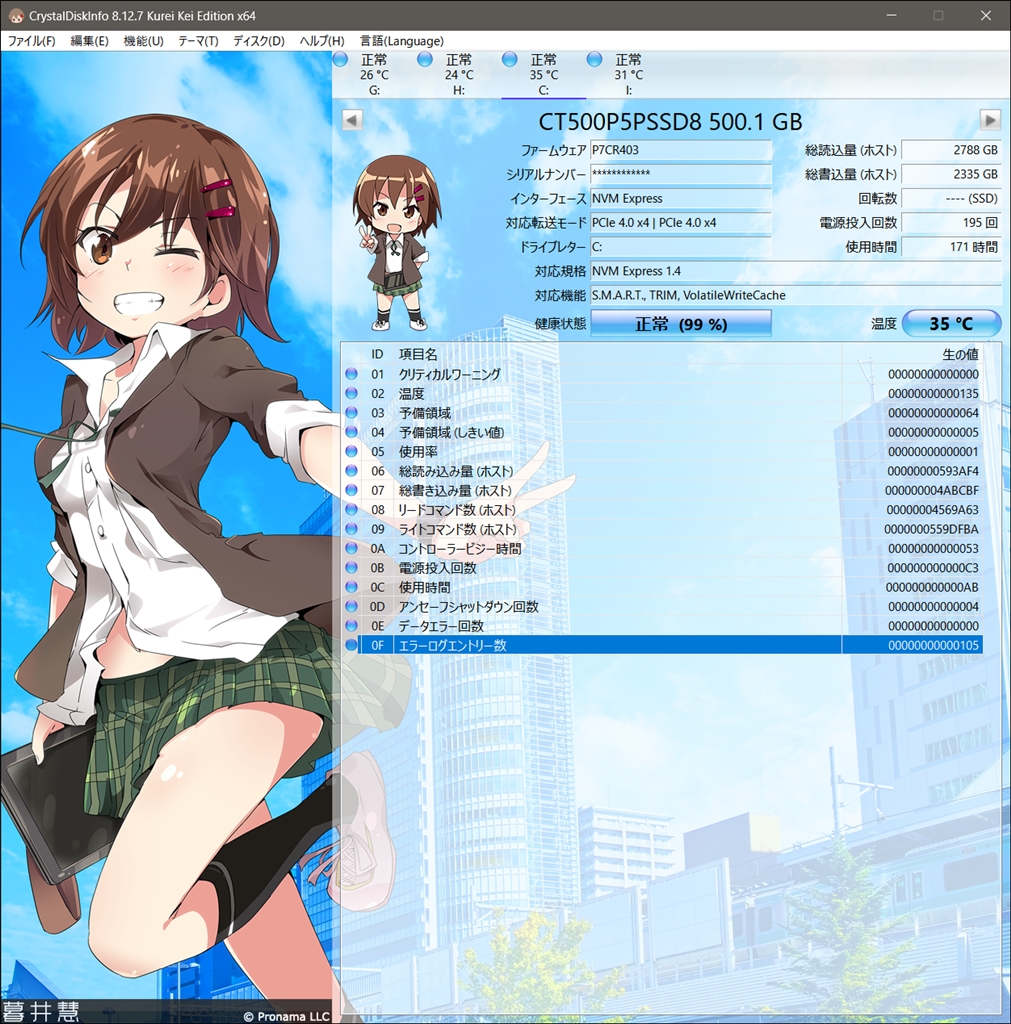Click the ID column header

click(x=377, y=354)
